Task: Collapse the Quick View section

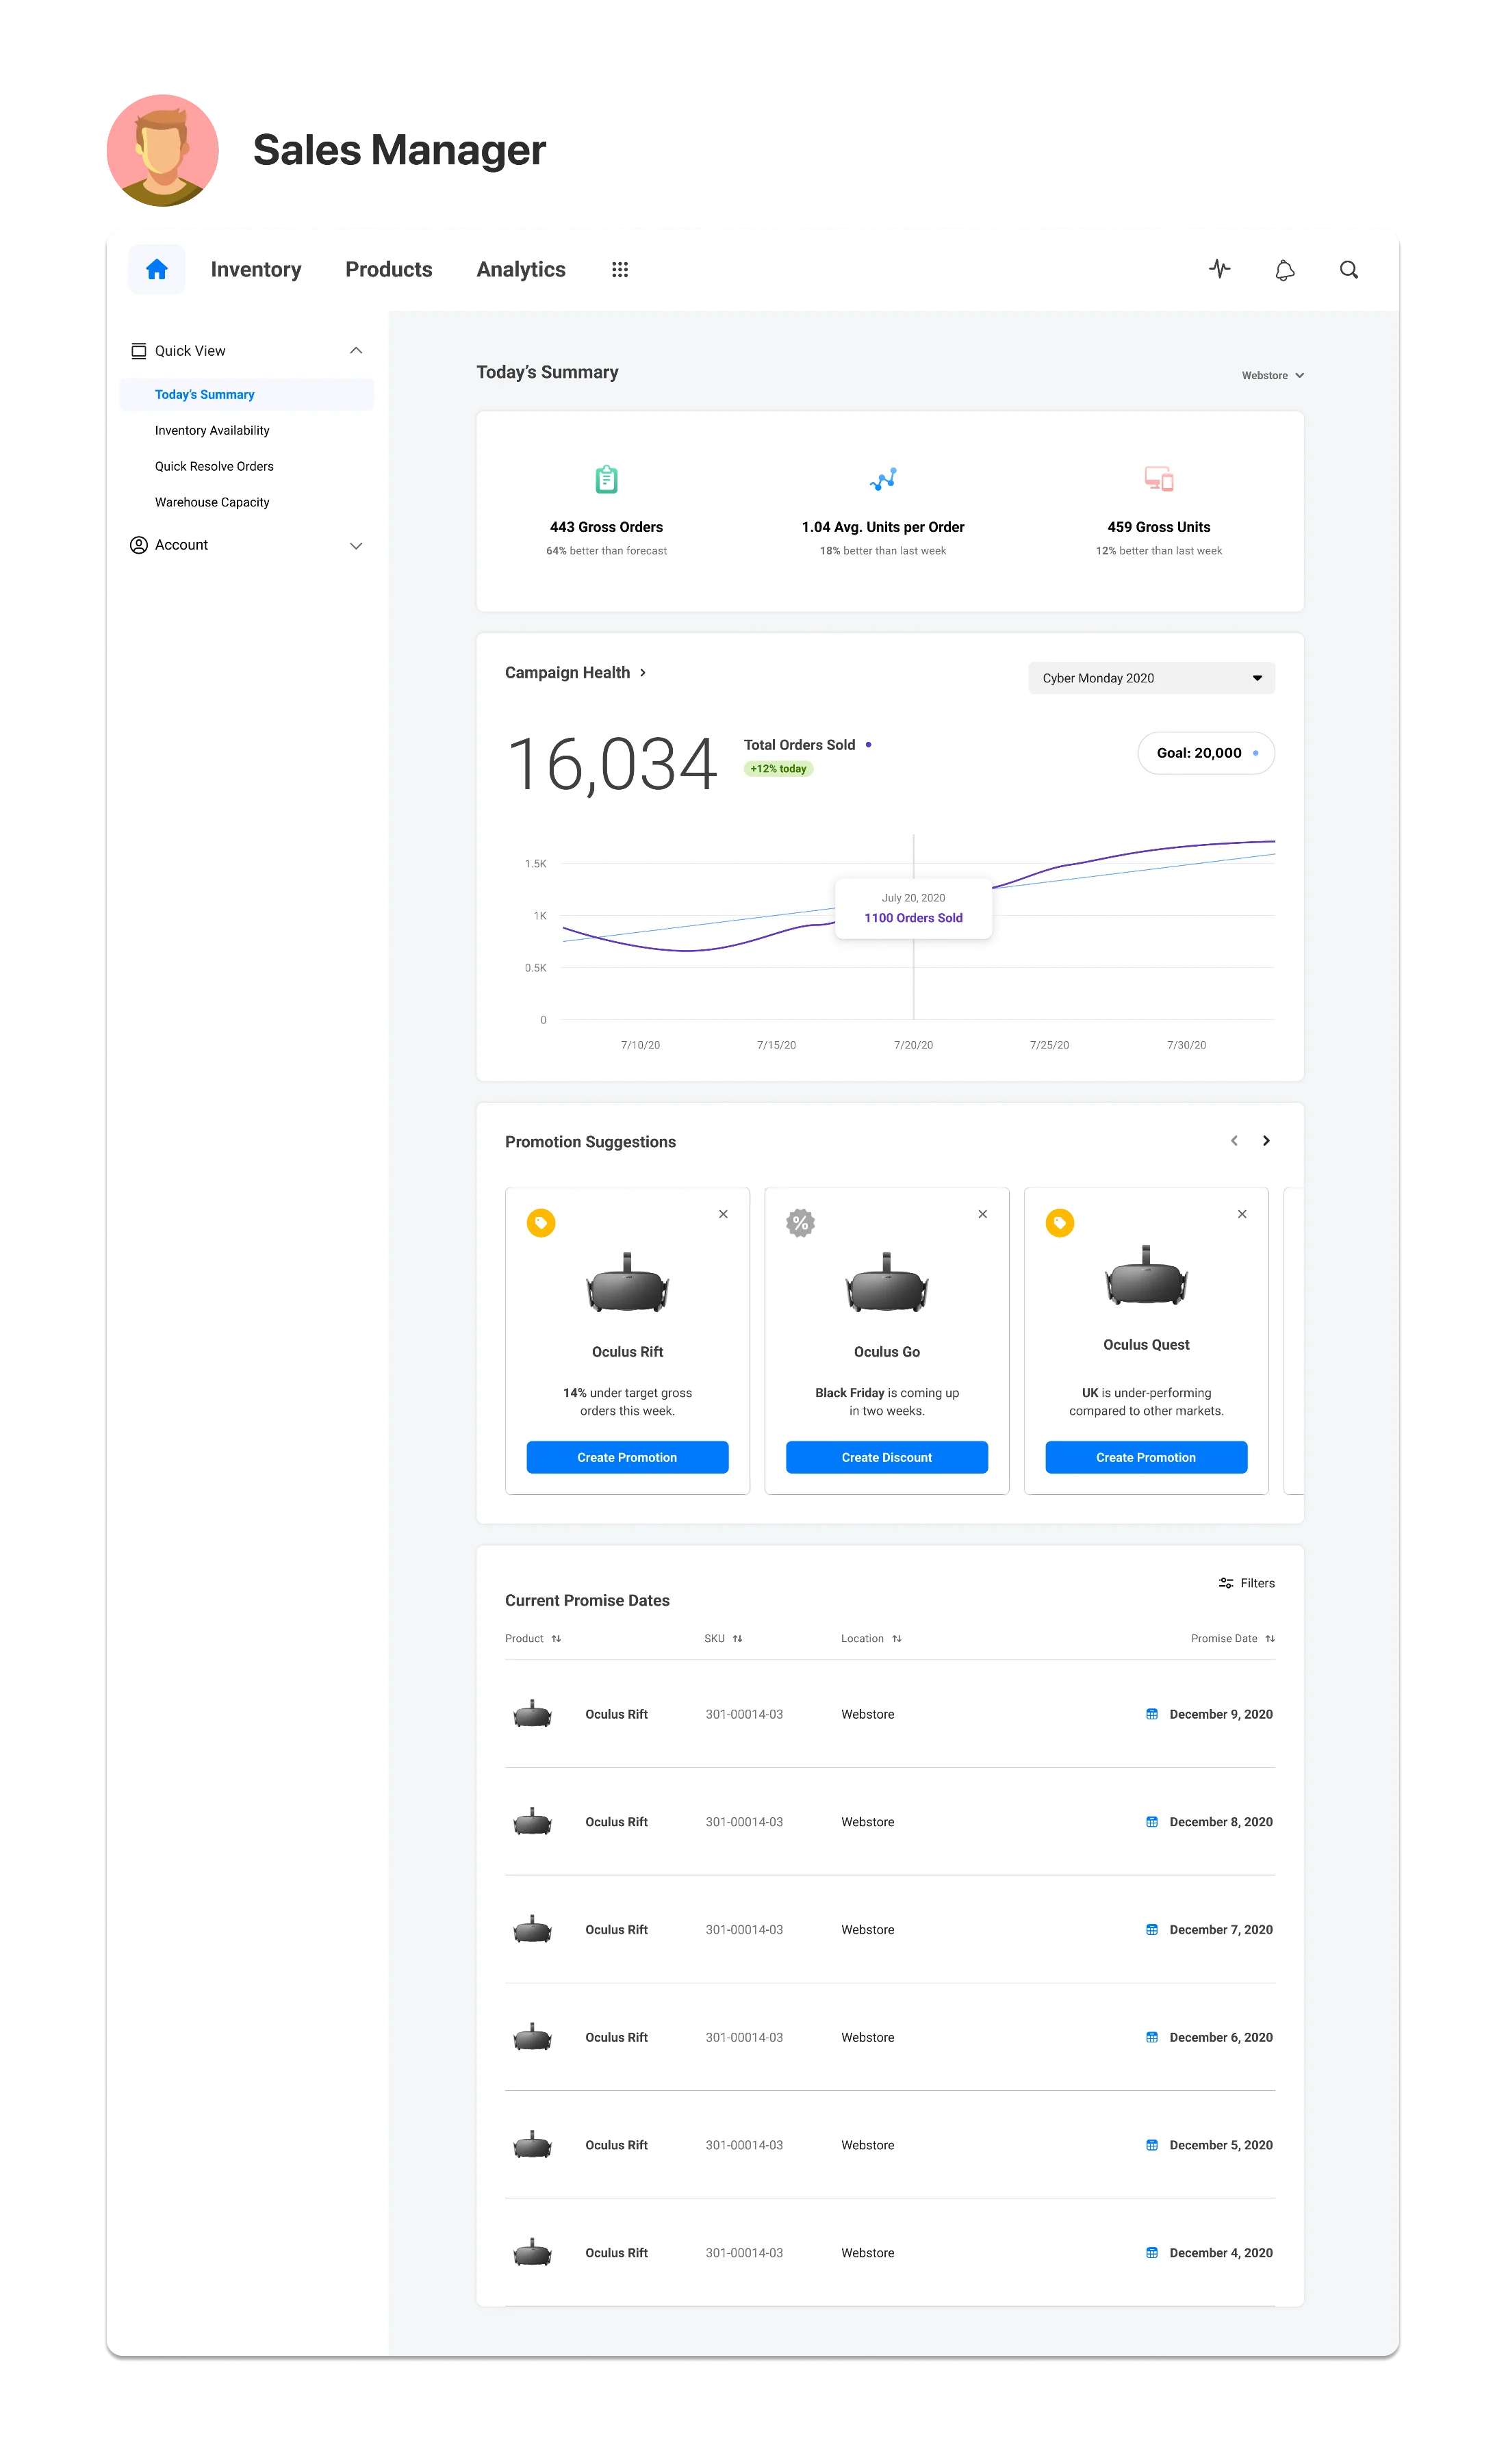Action: (x=355, y=351)
